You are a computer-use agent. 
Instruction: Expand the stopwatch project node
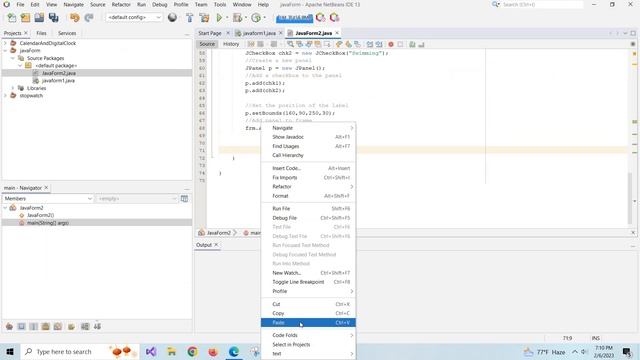click(x=5, y=96)
